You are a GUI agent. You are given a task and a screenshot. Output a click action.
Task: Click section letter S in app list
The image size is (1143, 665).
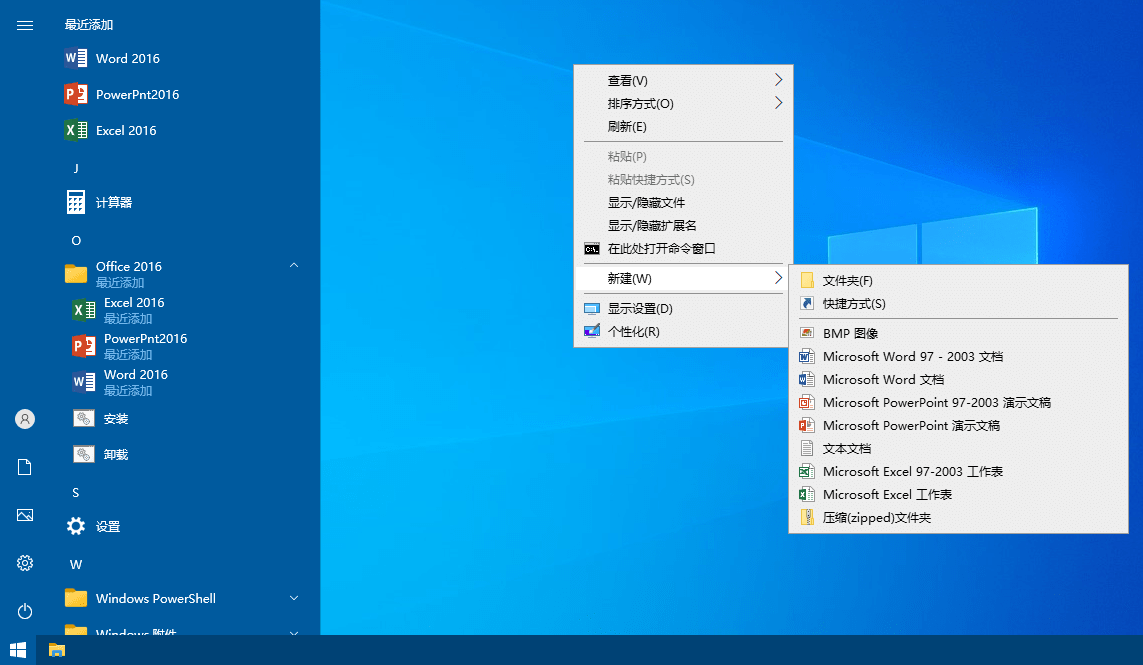click(x=76, y=493)
